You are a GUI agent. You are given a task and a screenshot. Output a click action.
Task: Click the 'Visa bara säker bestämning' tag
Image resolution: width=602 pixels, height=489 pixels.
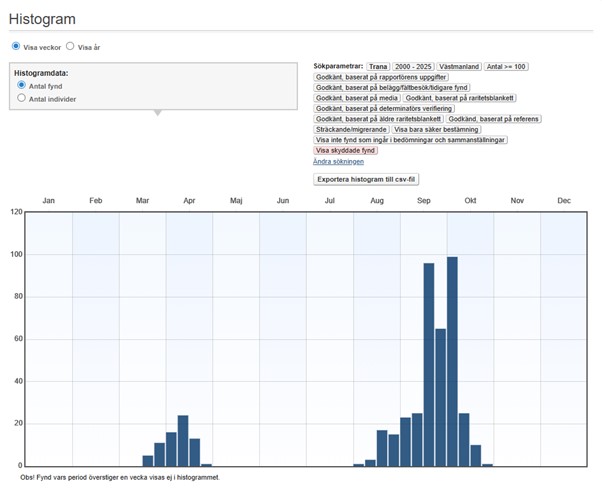pos(437,129)
